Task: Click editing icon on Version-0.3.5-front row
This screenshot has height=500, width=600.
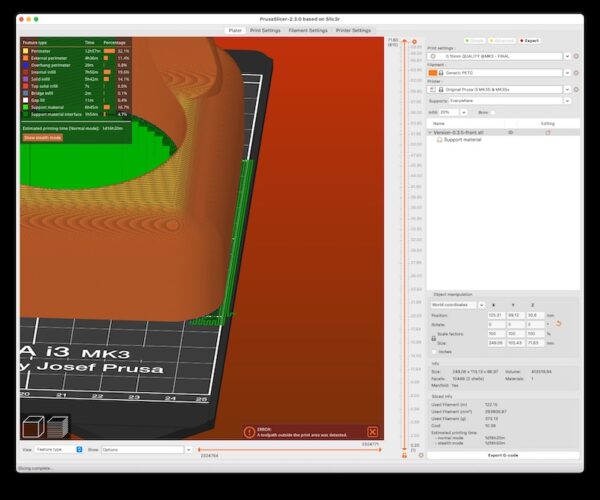Action: pyautogui.click(x=548, y=132)
